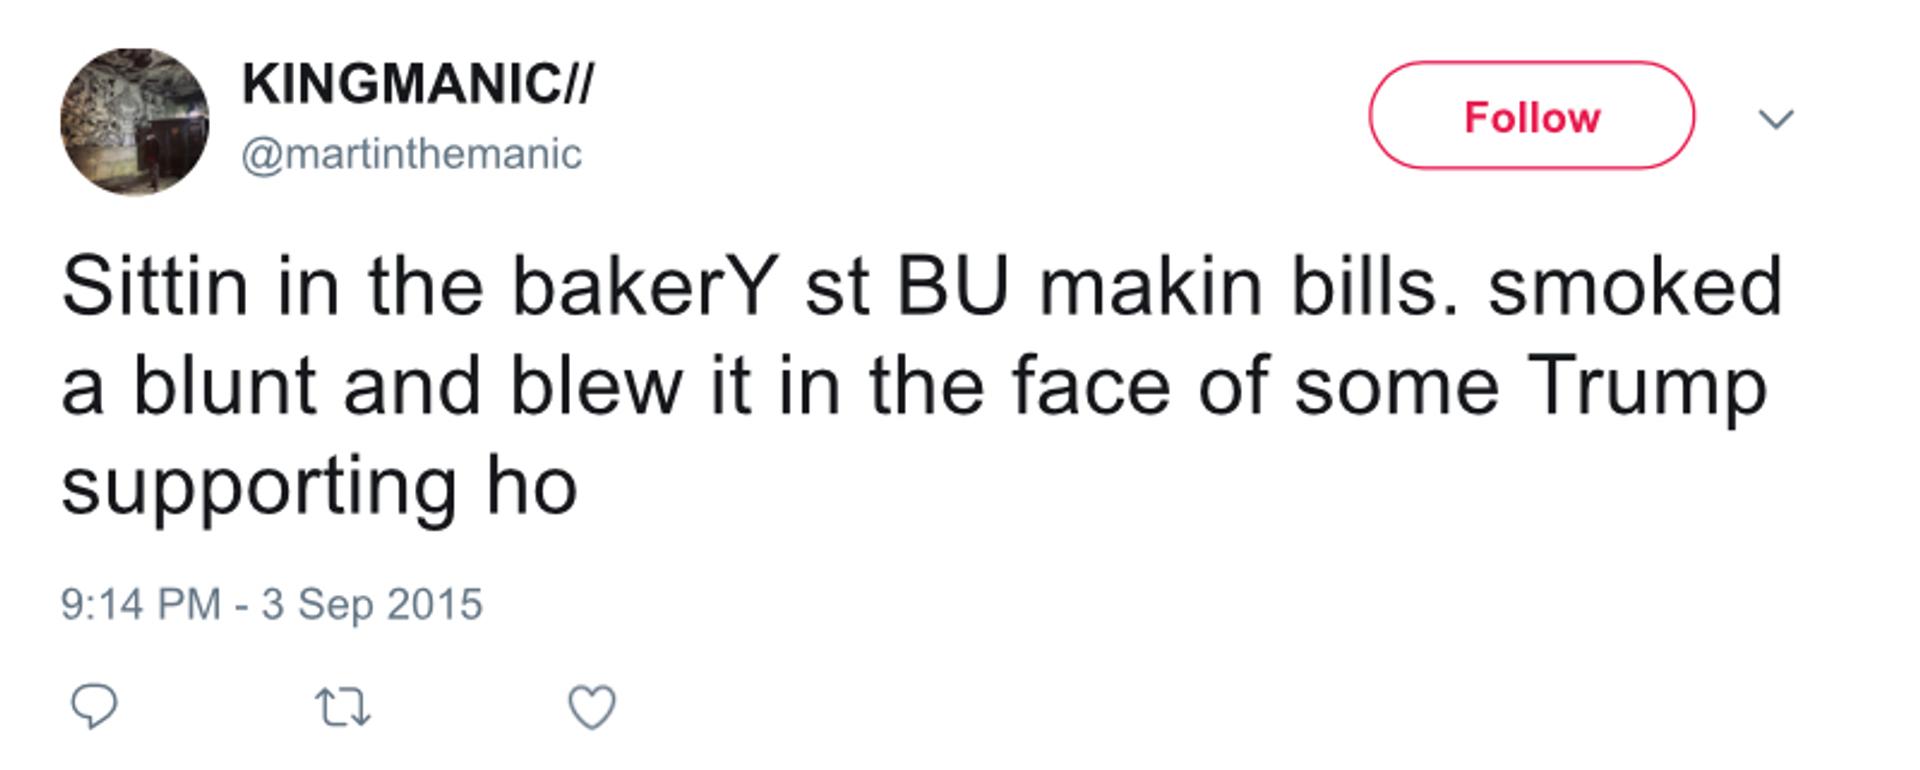The image size is (1920, 770).
Task: Follow the @martinthemanic account
Action: point(1531,115)
